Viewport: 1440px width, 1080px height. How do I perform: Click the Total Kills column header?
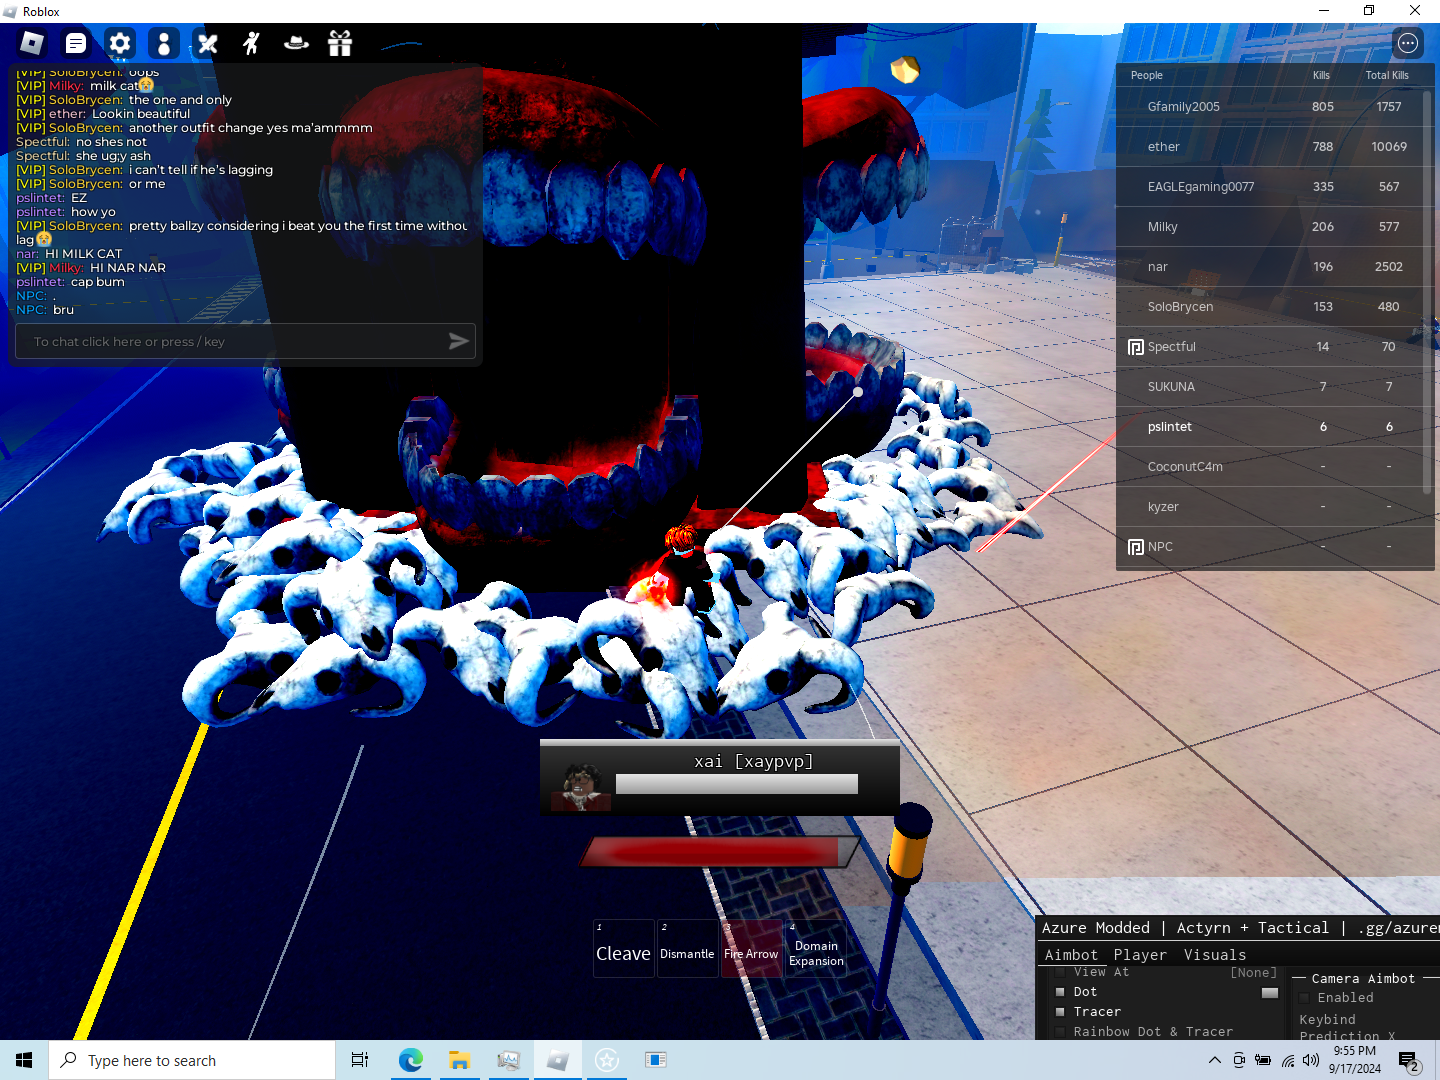pos(1387,75)
